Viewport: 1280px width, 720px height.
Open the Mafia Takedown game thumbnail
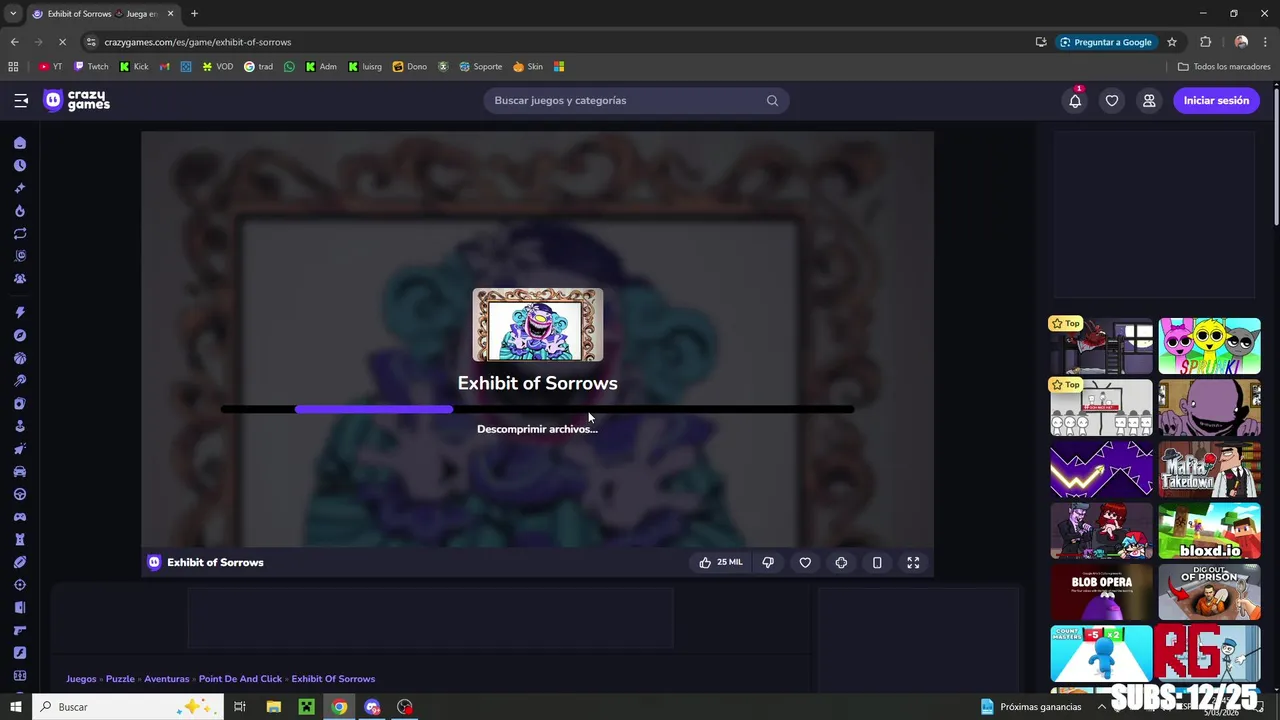click(1209, 469)
